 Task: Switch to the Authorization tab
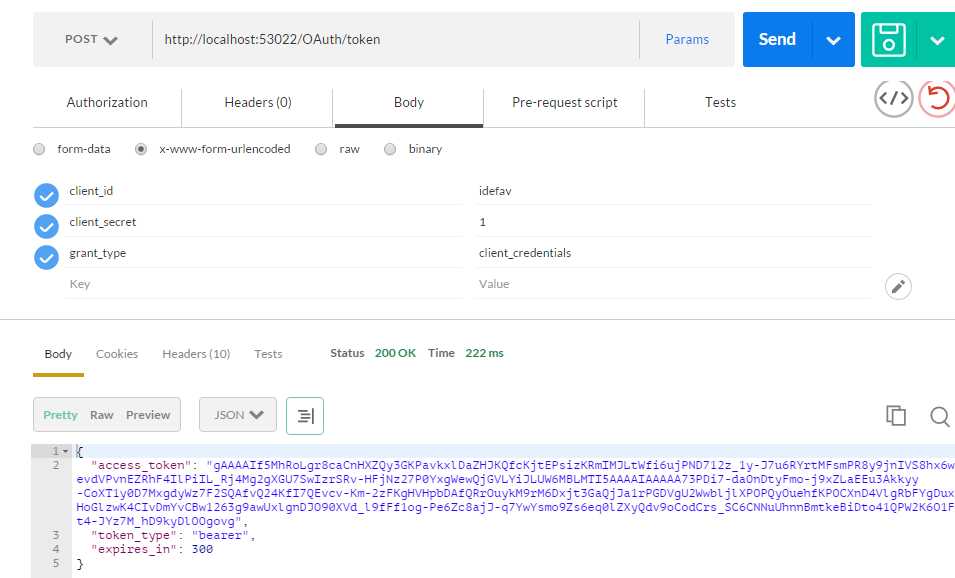[x=107, y=102]
